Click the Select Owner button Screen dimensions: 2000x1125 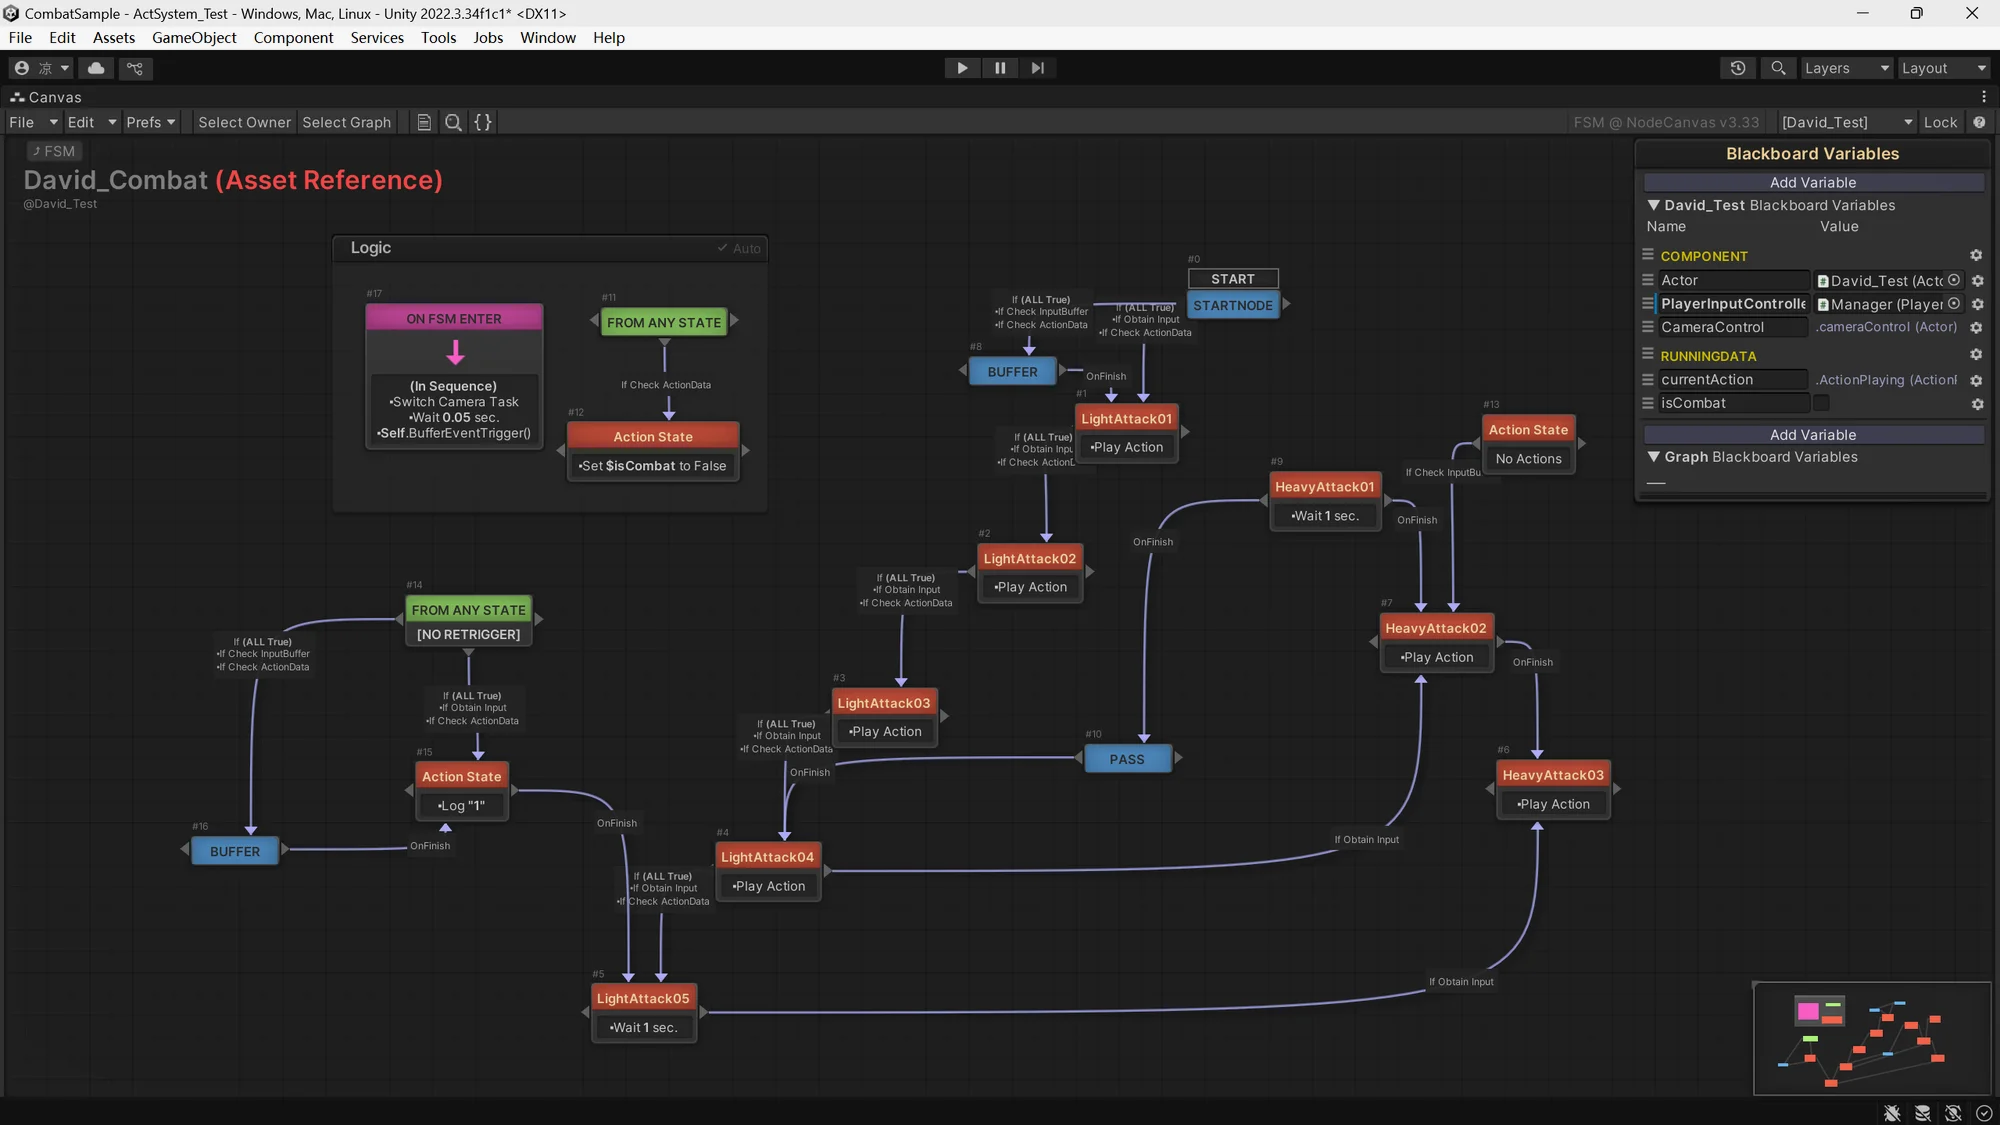[244, 122]
